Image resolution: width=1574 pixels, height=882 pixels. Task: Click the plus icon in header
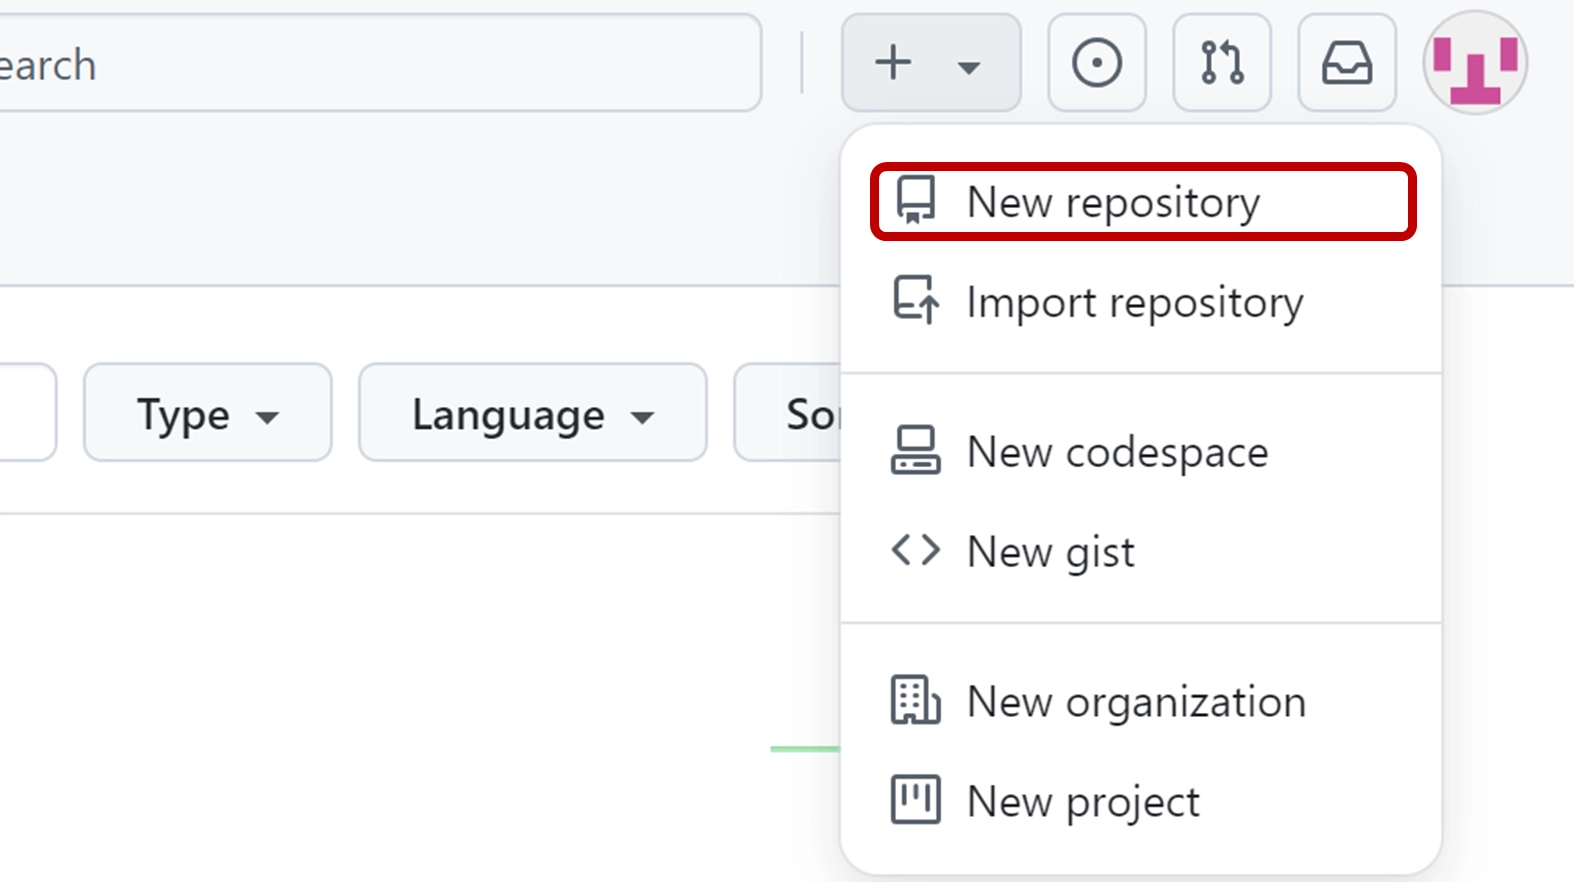893,63
